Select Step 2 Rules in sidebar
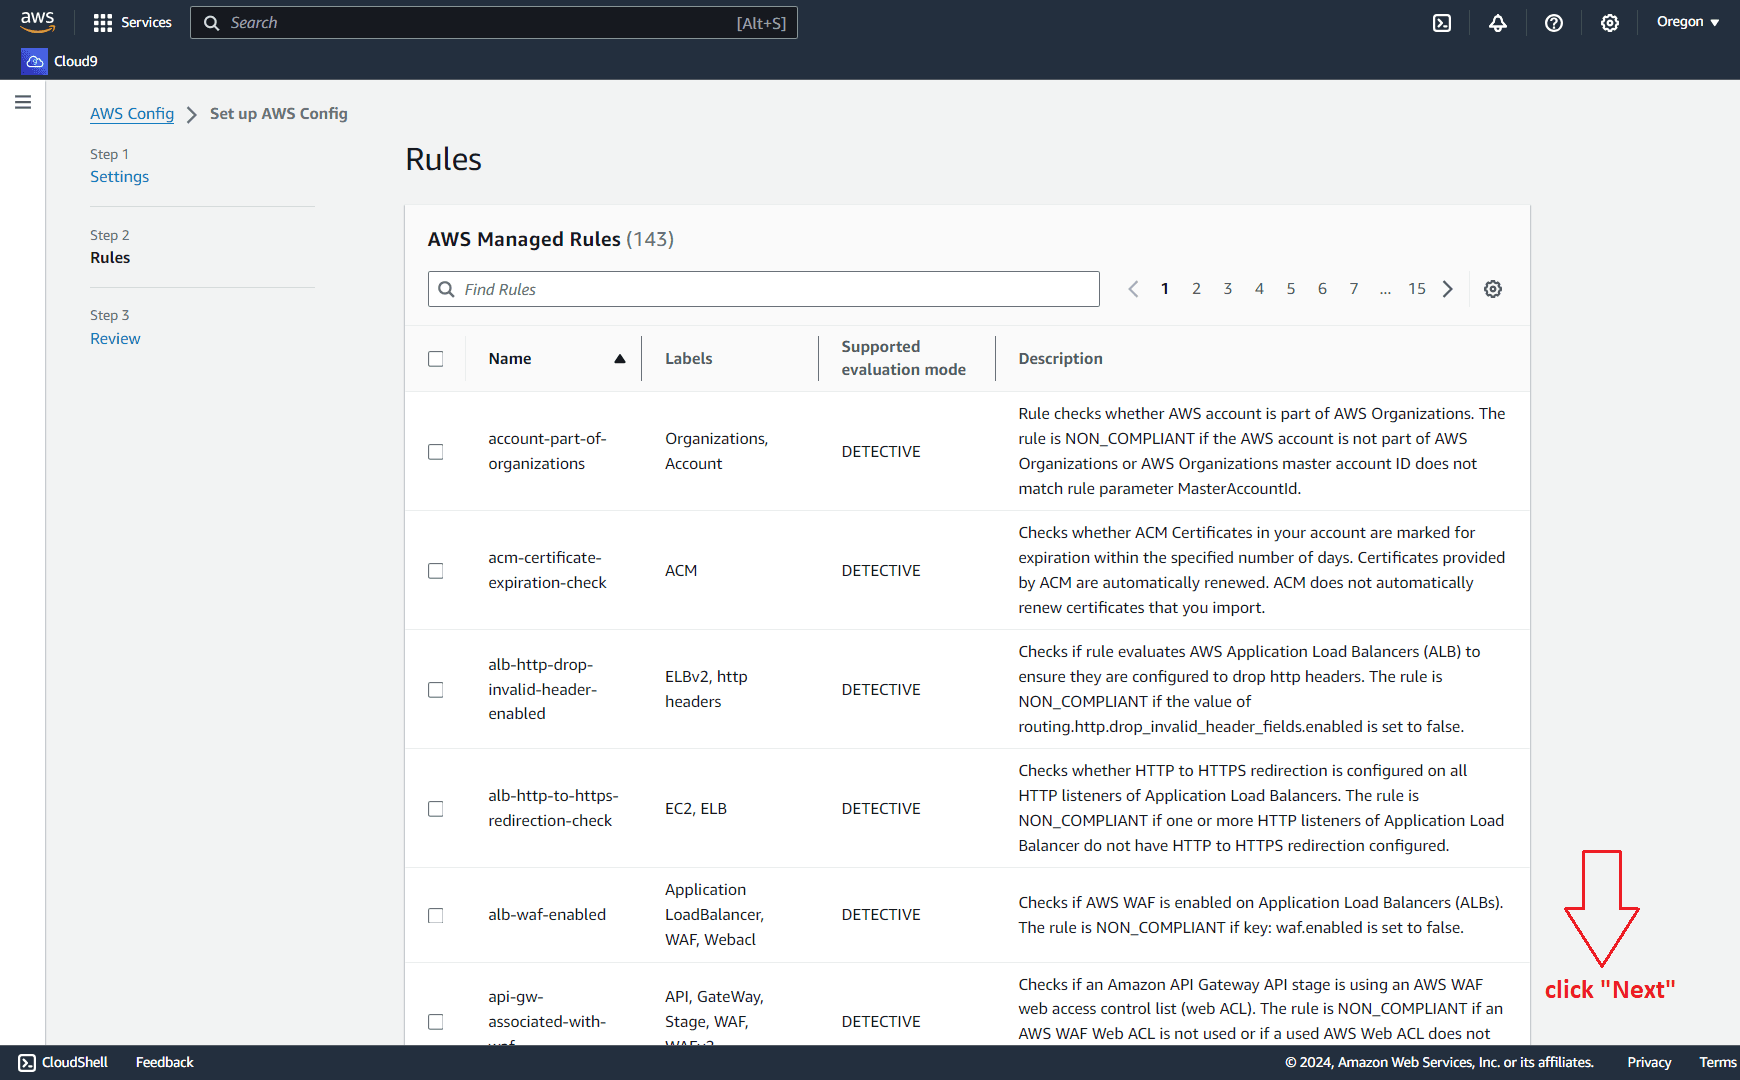 [x=110, y=258]
